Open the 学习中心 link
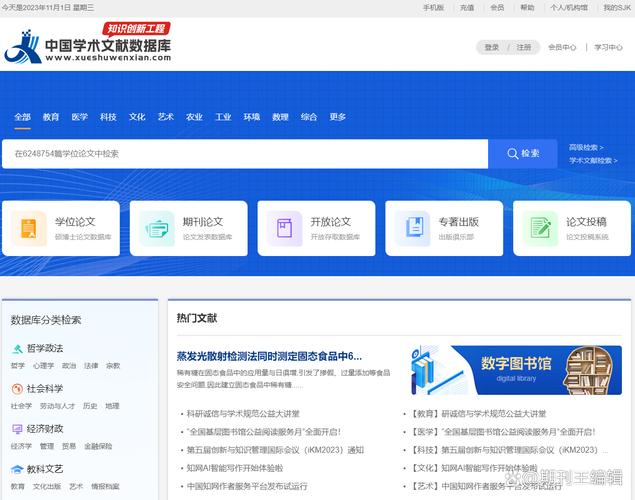Screen dimensions: 635x500 tap(608, 47)
